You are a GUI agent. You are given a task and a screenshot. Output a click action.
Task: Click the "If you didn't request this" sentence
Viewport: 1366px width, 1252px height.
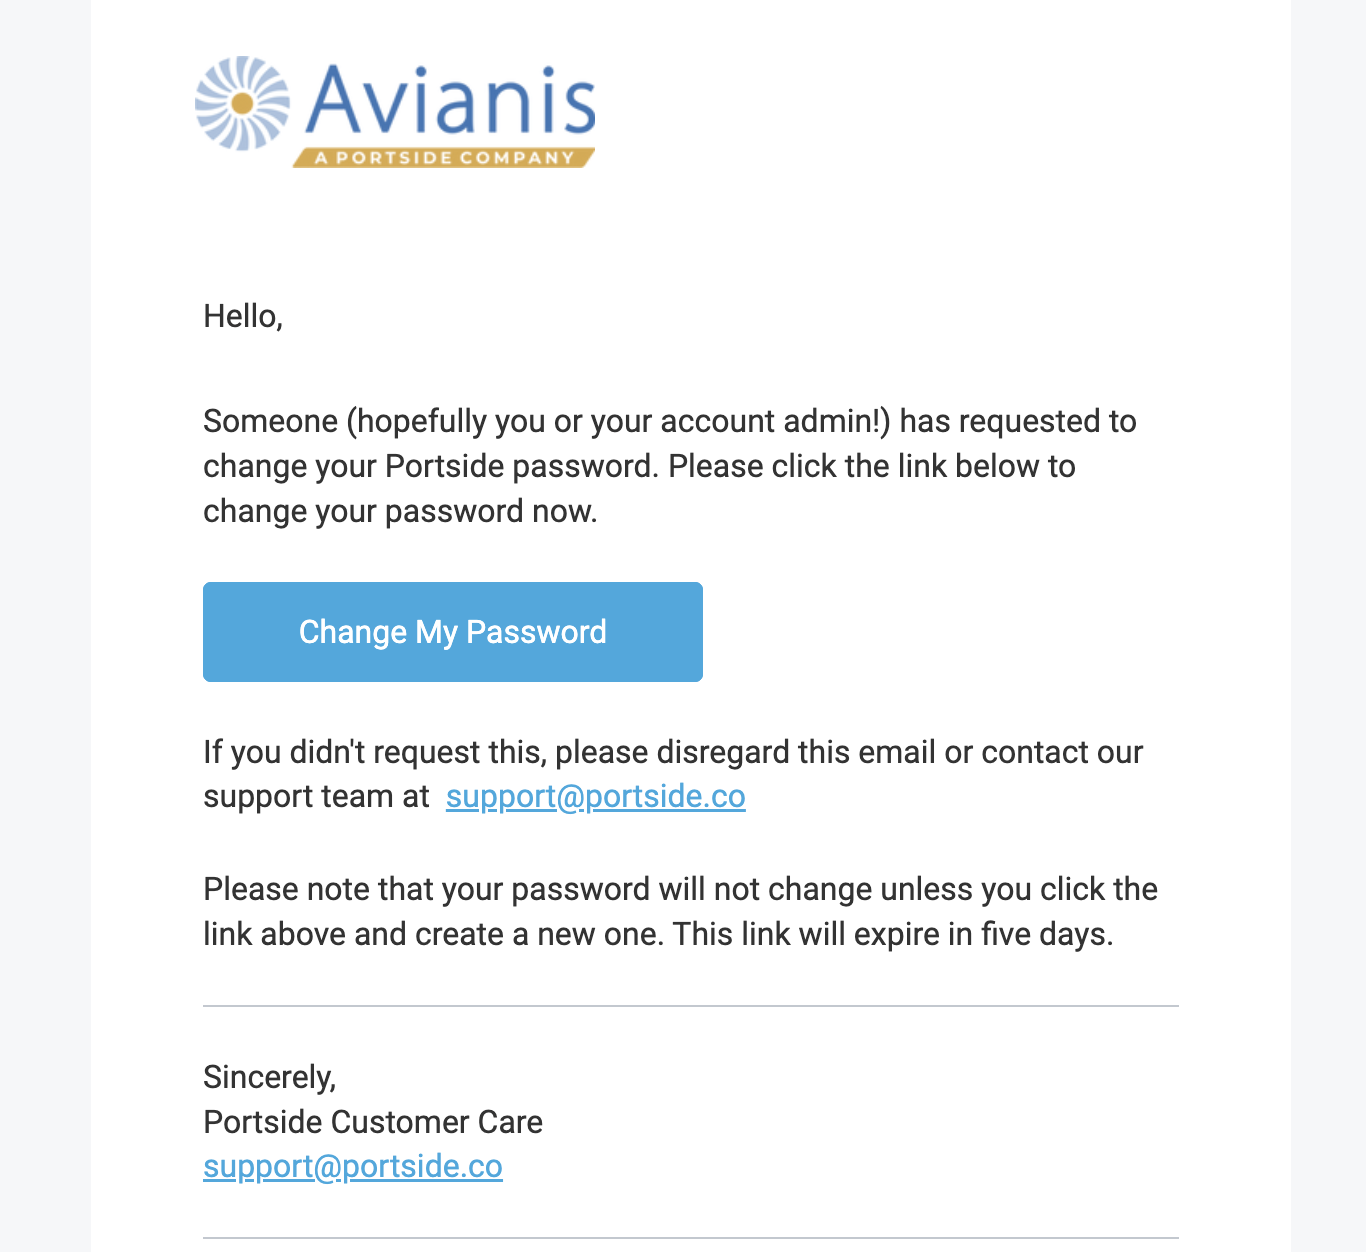pos(374,752)
